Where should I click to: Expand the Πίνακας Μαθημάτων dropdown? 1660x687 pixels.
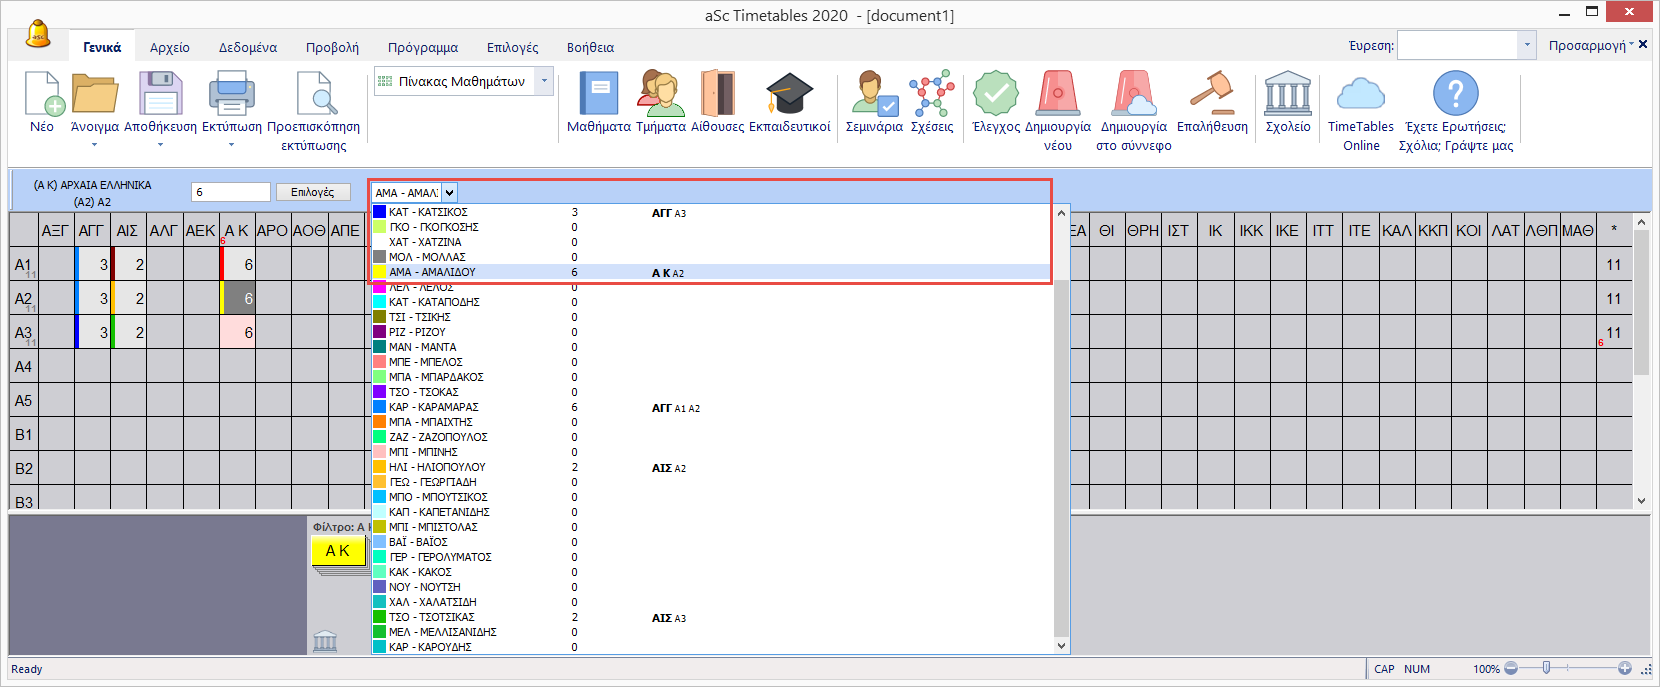coord(544,81)
